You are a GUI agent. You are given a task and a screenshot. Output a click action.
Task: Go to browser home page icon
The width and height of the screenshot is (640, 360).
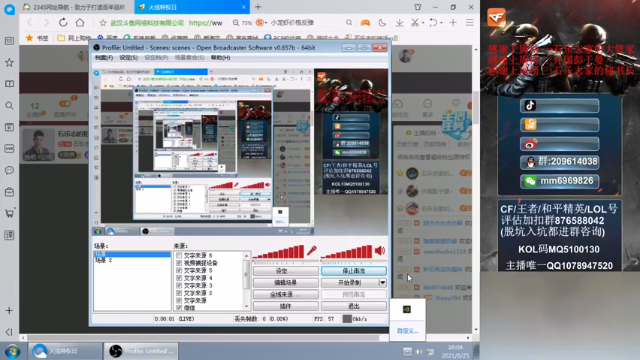click(80, 22)
